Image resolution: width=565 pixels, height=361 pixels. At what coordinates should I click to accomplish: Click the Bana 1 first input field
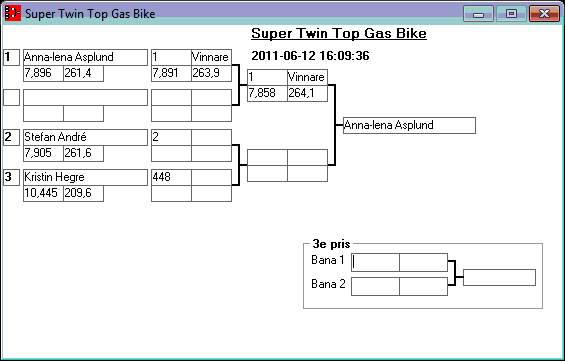(375, 262)
